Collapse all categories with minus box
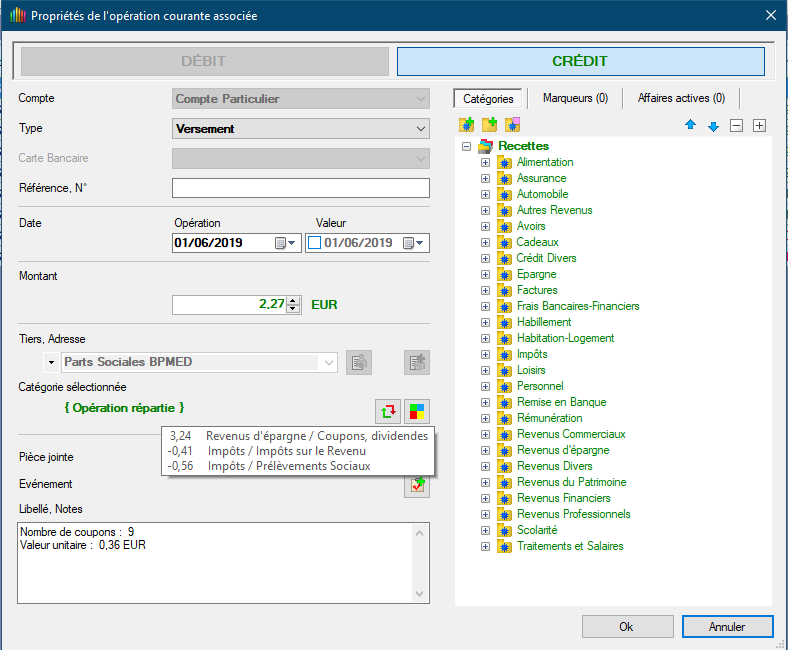788x650 pixels. [737, 126]
